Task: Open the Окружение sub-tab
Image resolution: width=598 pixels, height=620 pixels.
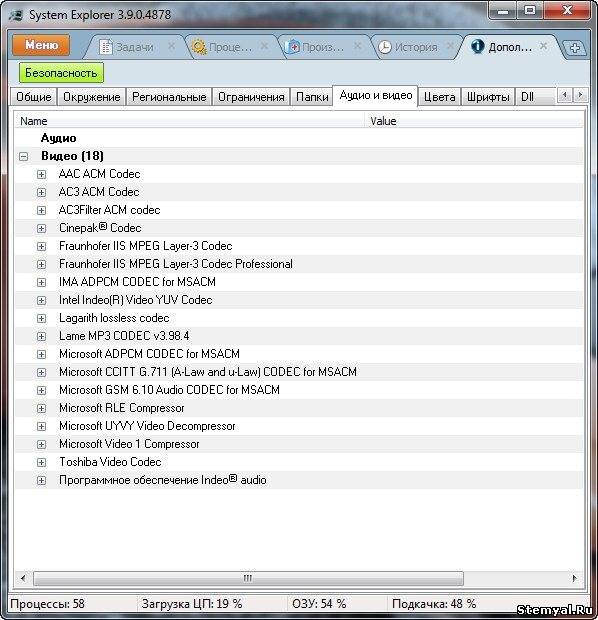Action: [92, 97]
